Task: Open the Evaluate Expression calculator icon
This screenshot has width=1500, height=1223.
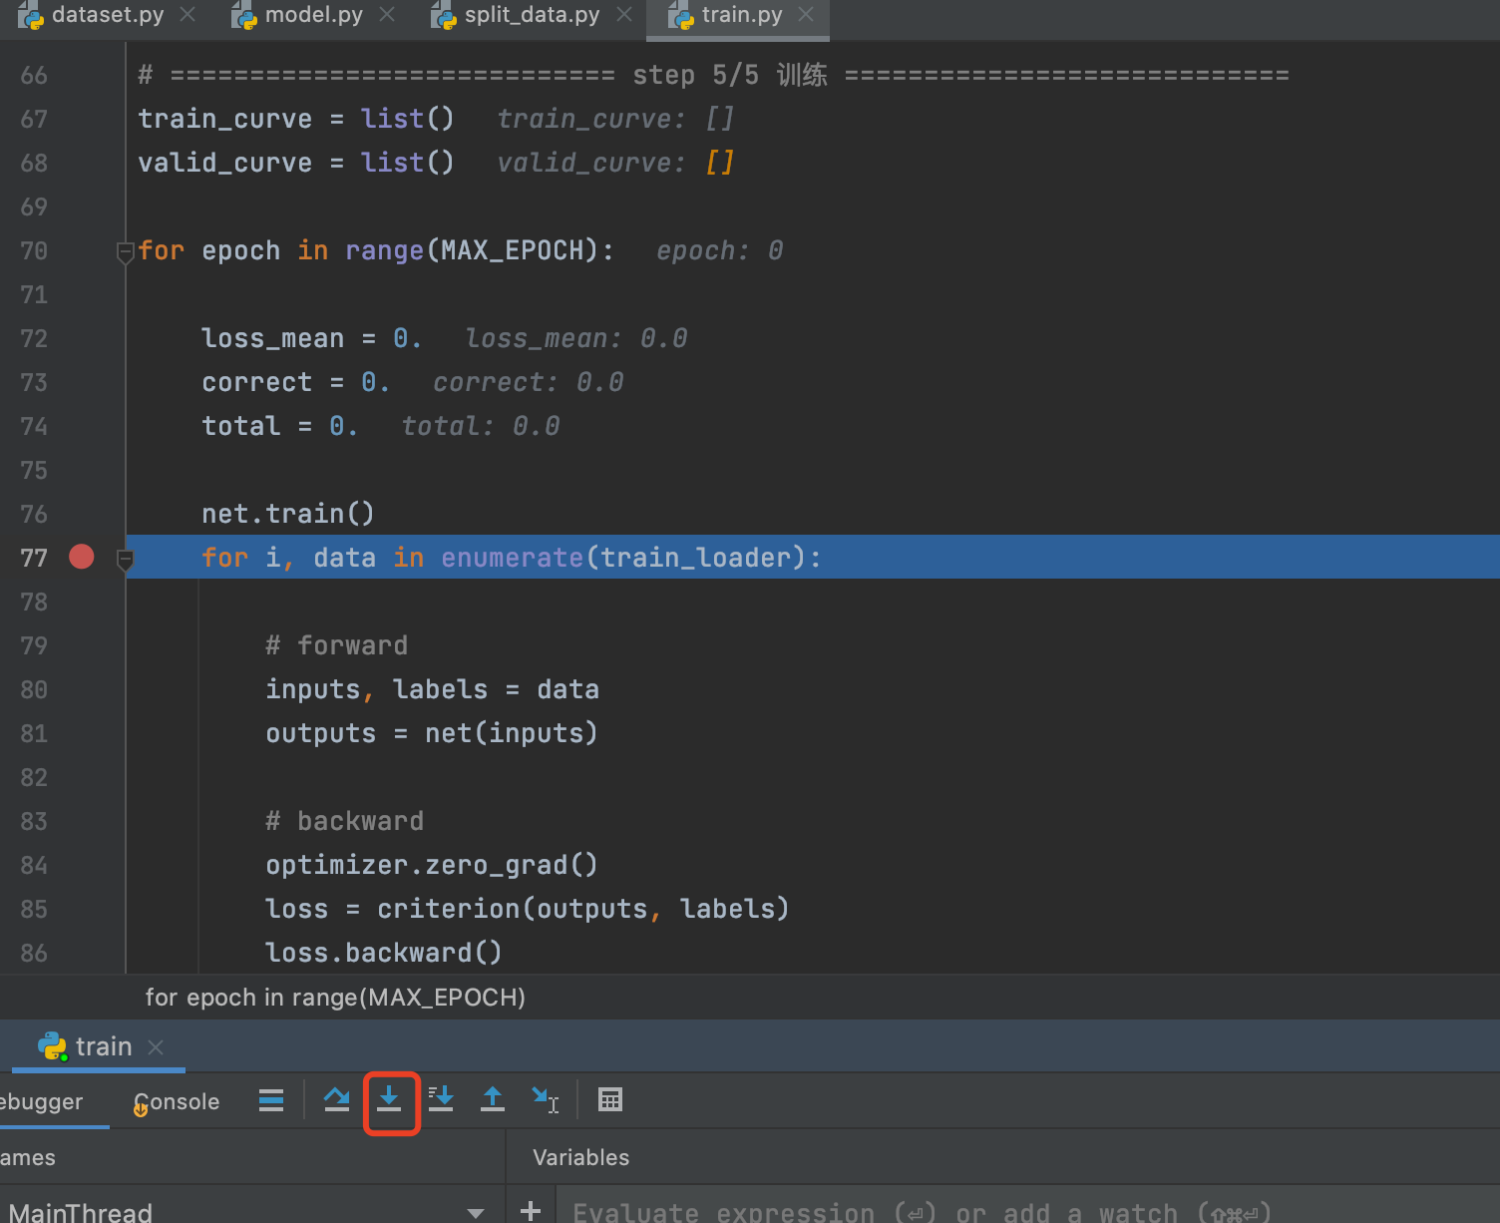Action: [x=610, y=1100]
